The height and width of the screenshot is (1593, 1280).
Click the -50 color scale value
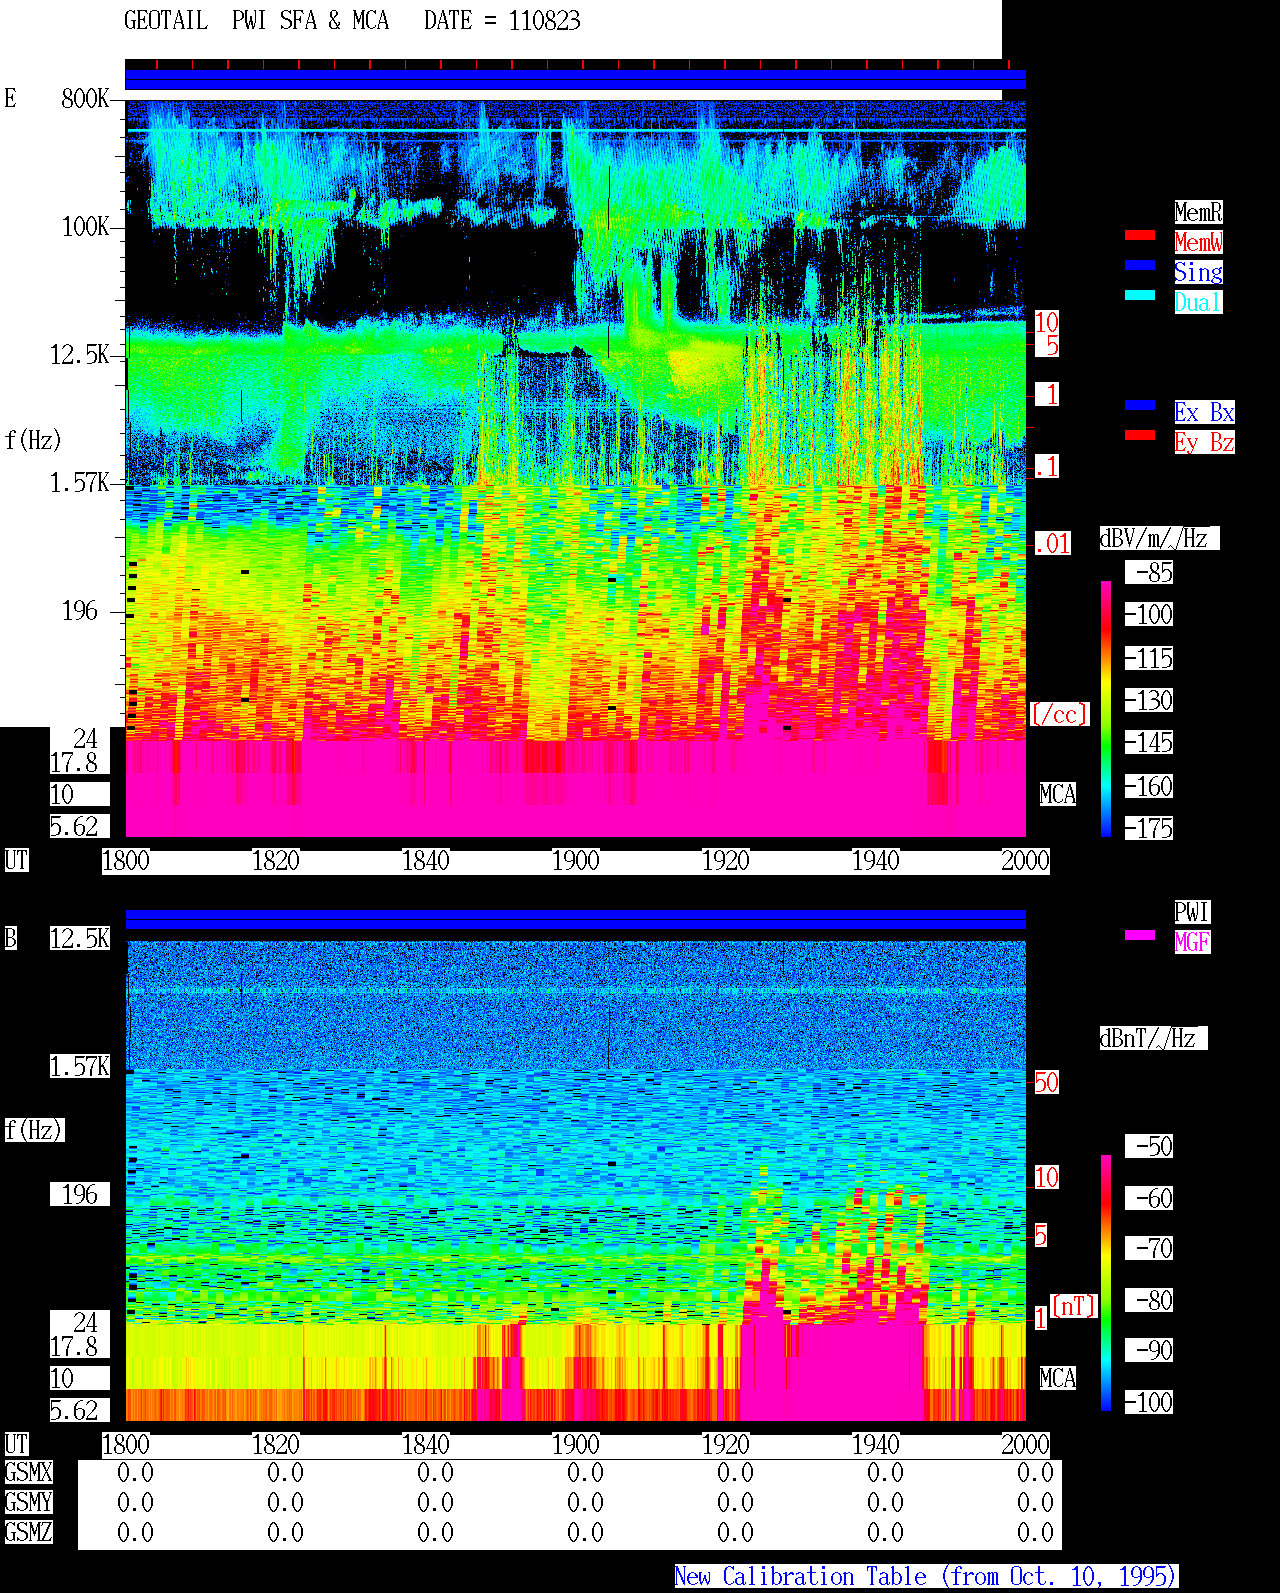tap(1149, 1146)
